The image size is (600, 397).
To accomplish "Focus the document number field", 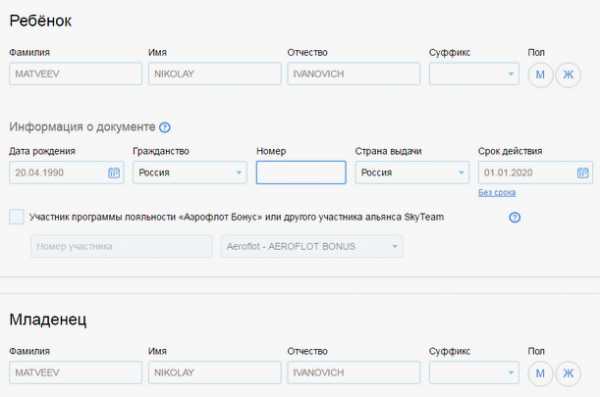I will [x=301, y=173].
